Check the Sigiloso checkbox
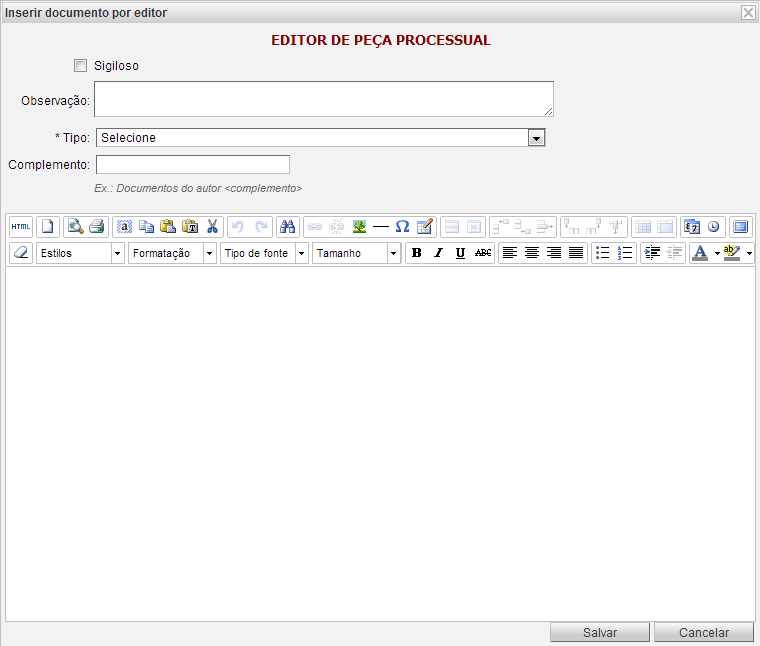The image size is (760, 646). [x=80, y=65]
